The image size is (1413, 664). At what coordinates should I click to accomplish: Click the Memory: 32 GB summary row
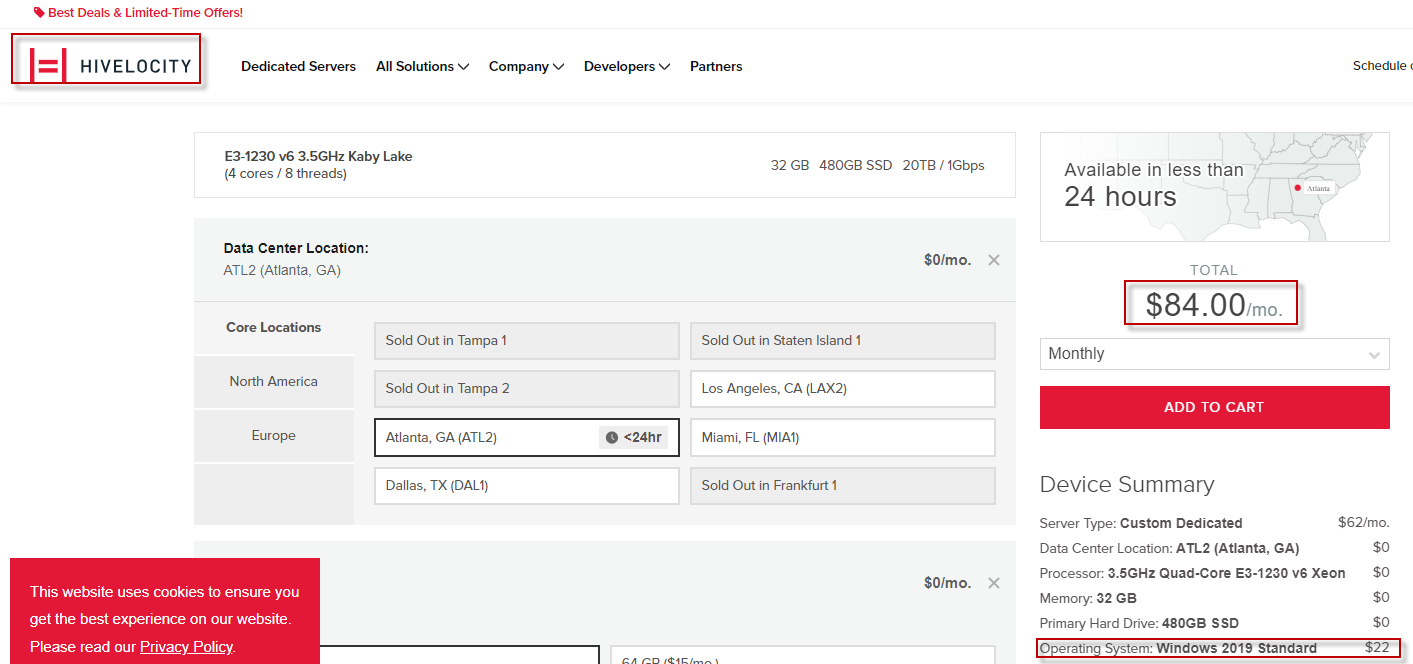[x=1215, y=598]
